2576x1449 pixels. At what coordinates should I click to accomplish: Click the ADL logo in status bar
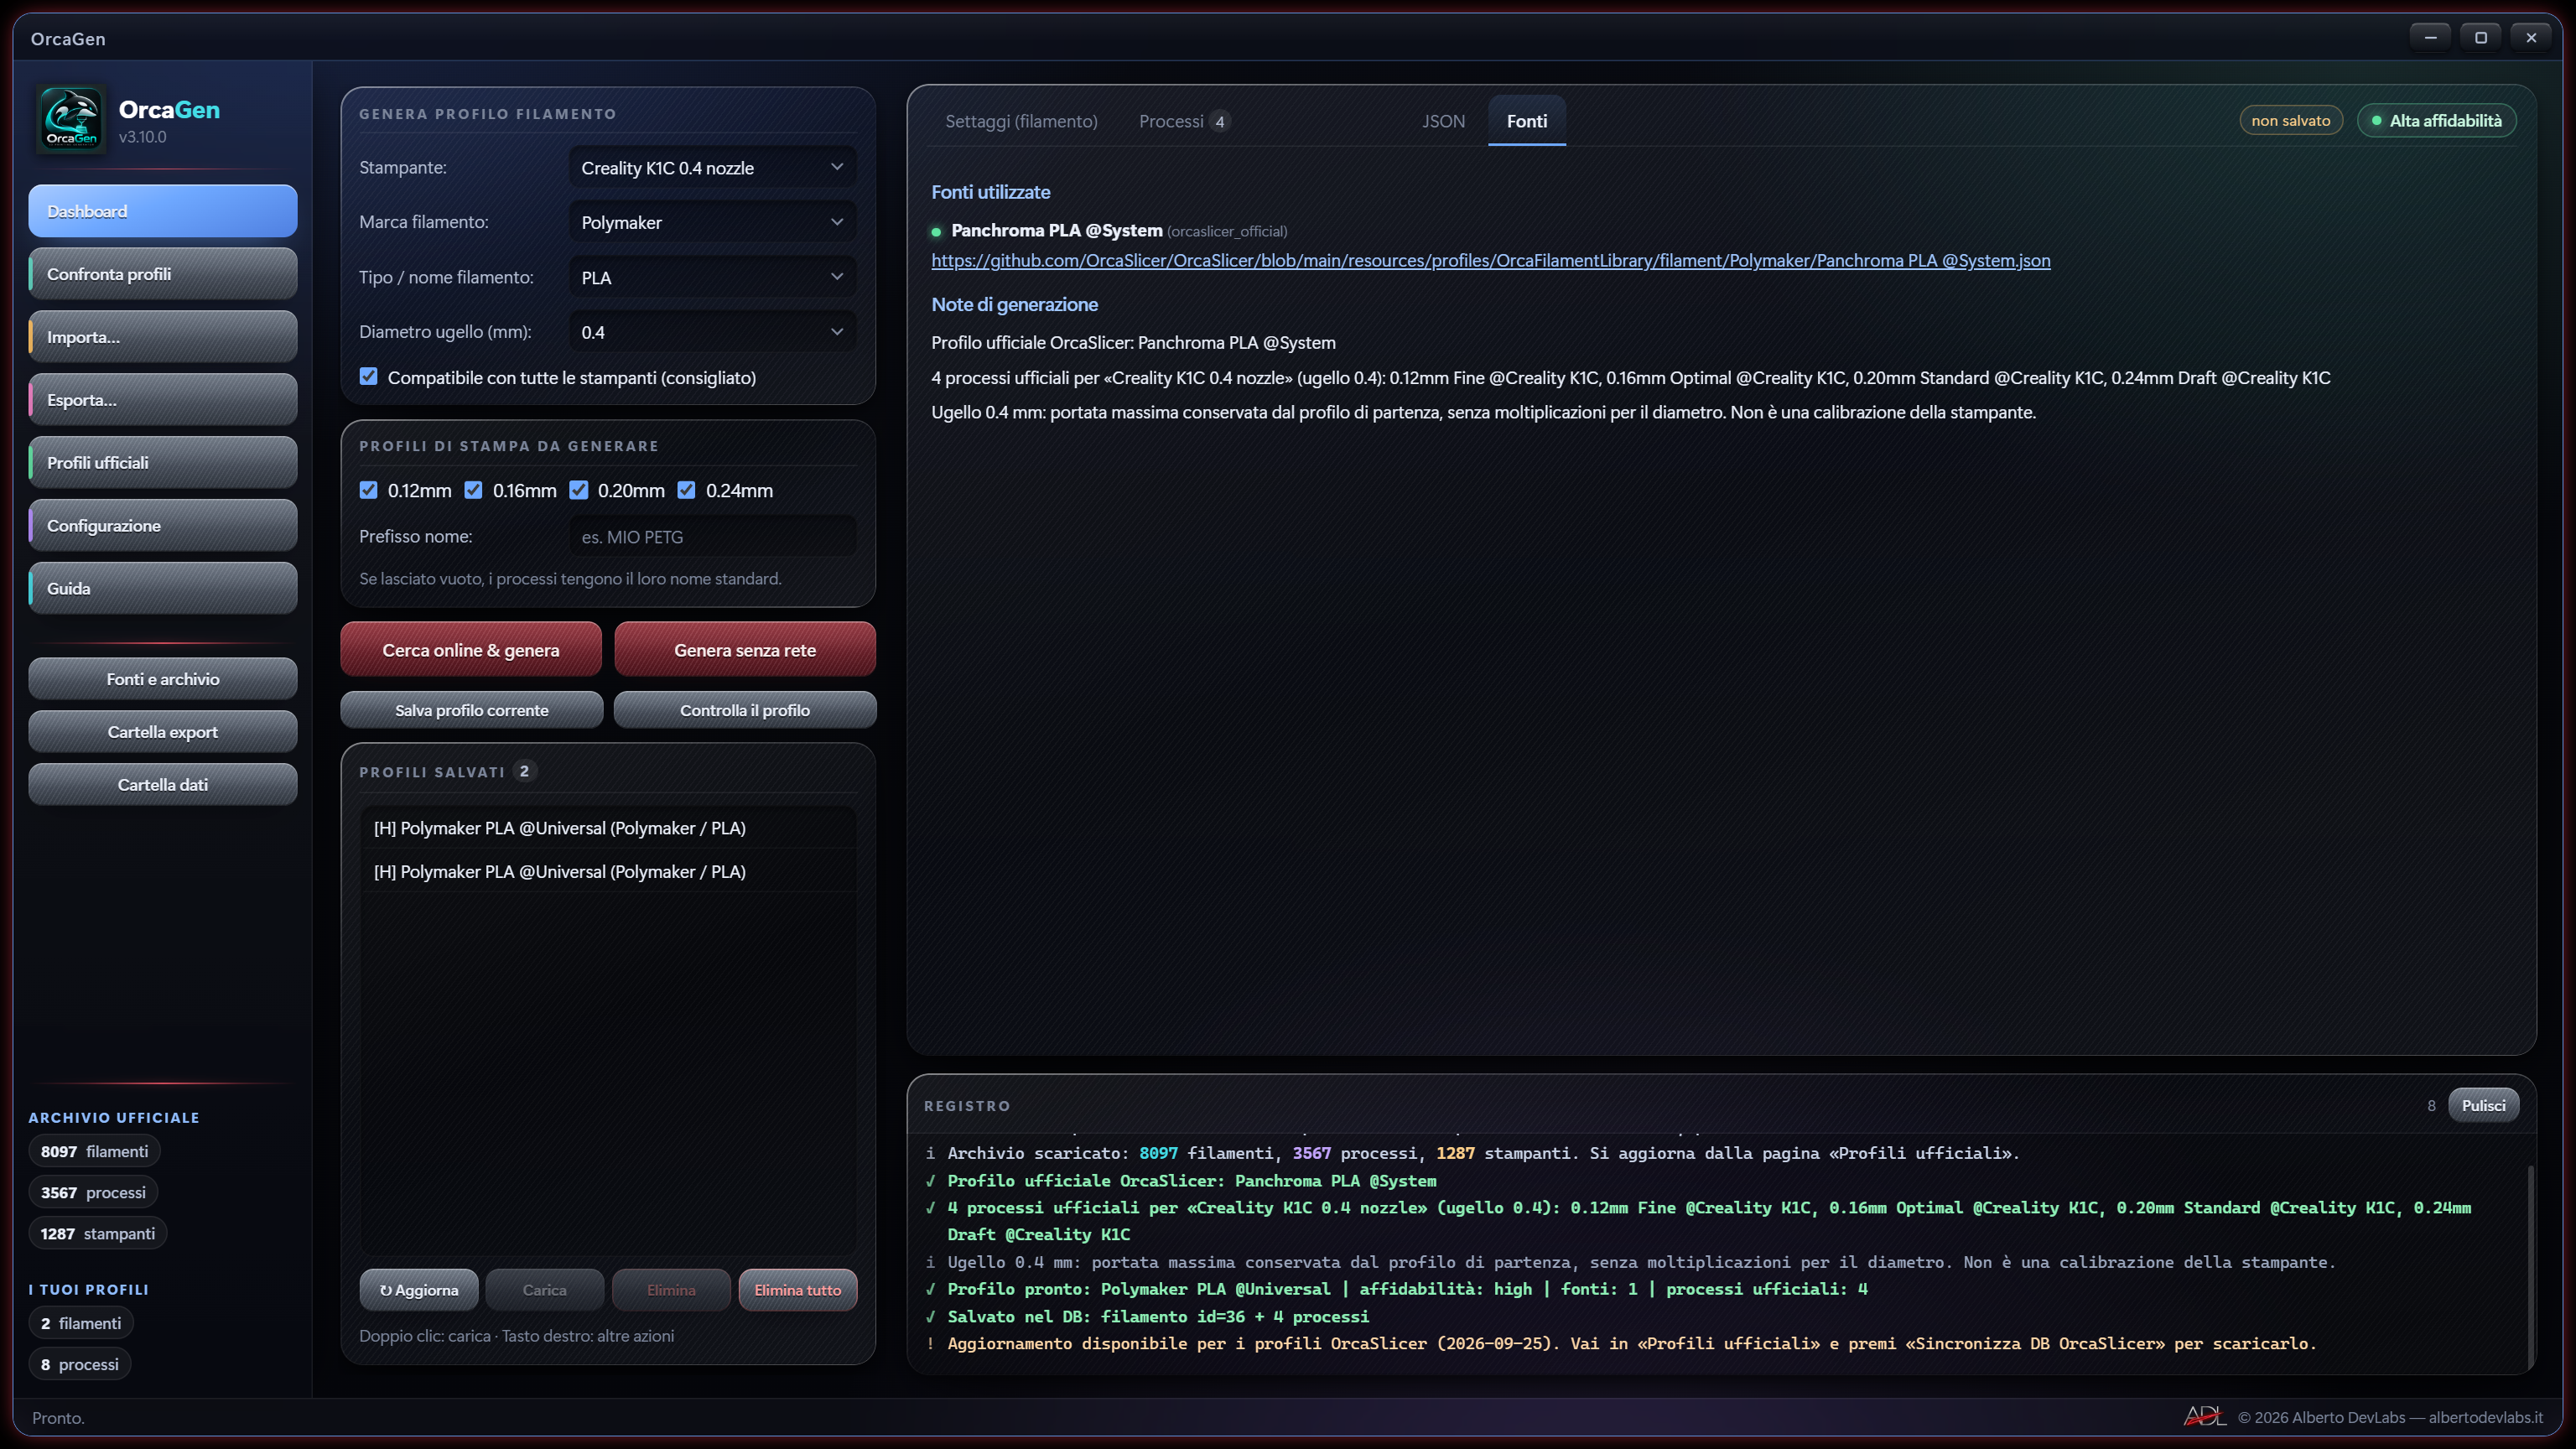pos(2204,1416)
